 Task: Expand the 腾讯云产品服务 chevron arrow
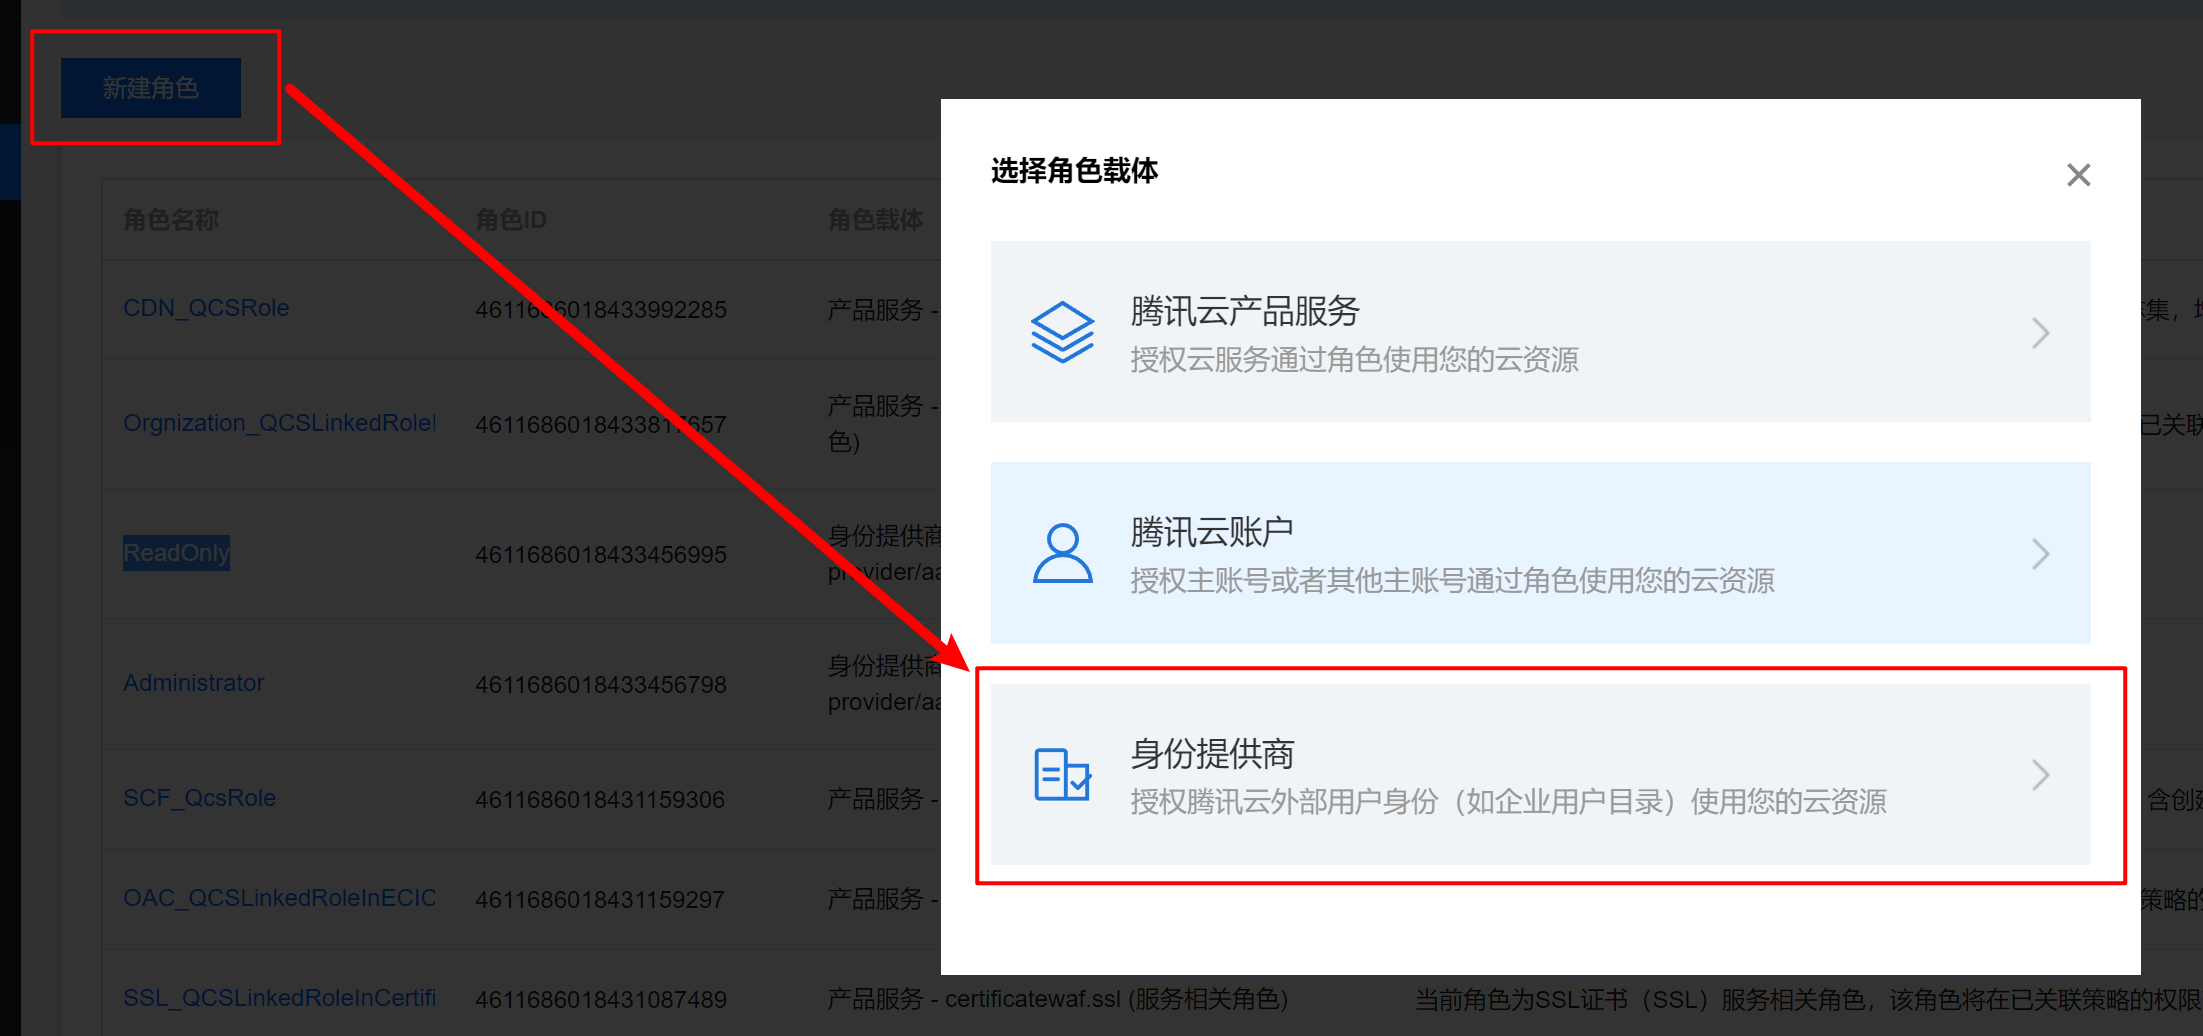(2040, 332)
